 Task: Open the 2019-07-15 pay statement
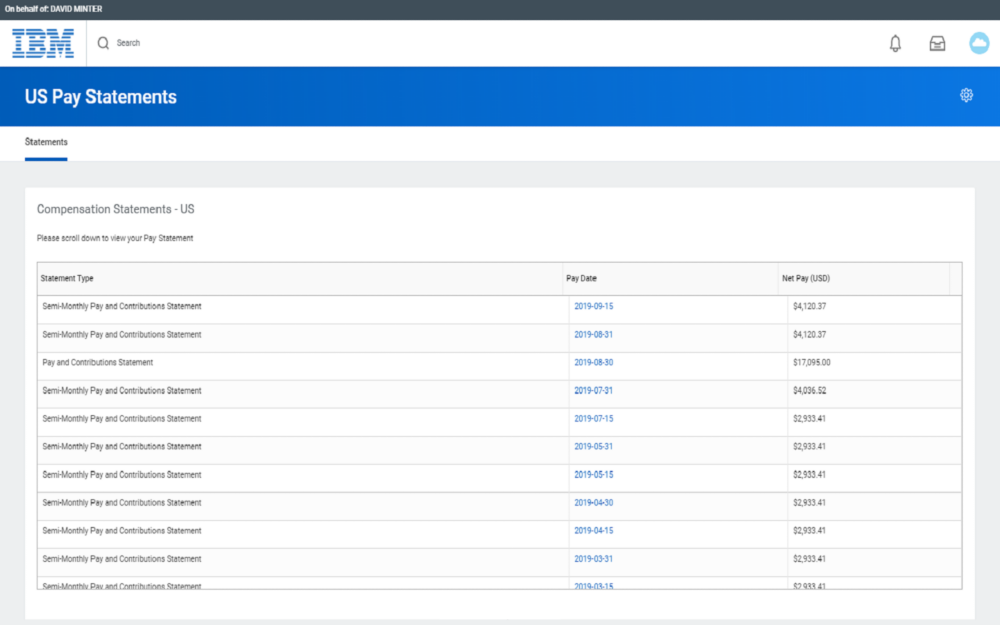593,418
